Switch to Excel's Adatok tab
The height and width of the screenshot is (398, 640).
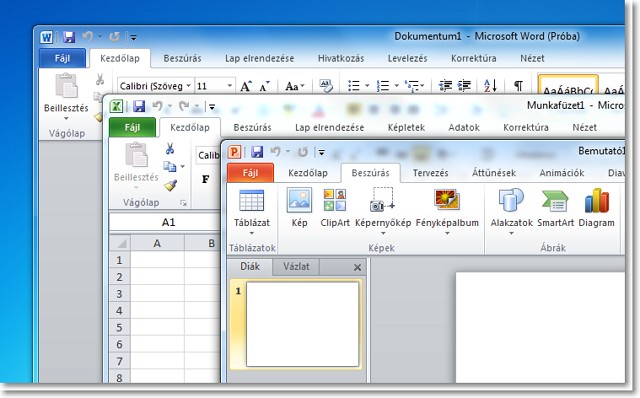(464, 127)
